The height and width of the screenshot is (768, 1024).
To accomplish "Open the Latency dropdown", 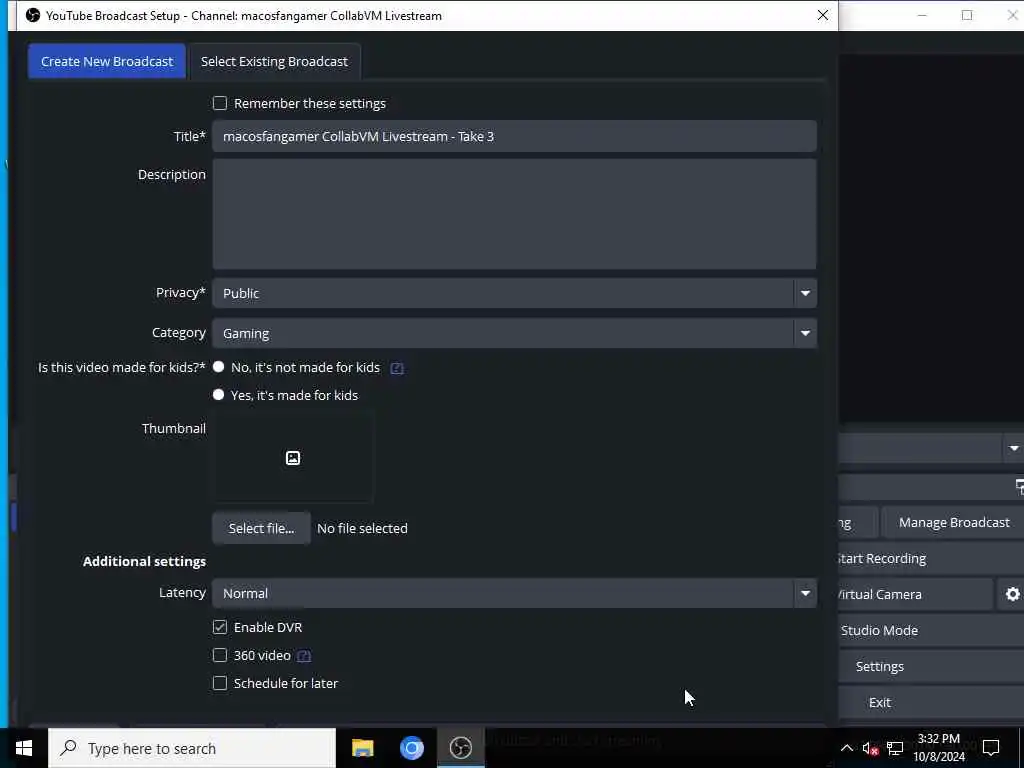I will tap(514, 593).
